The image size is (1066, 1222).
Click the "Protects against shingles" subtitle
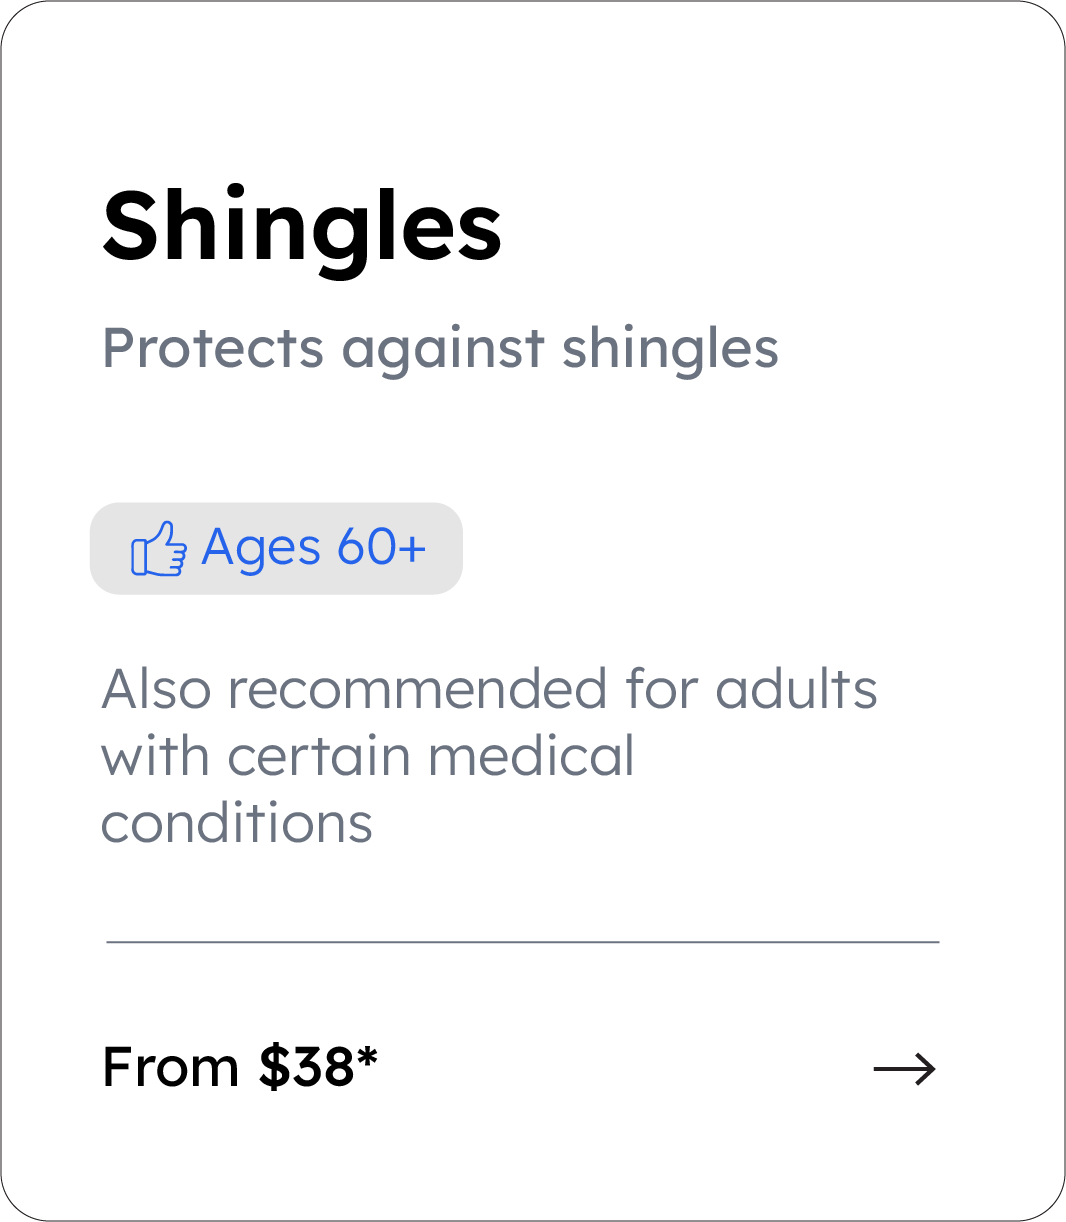pos(440,349)
